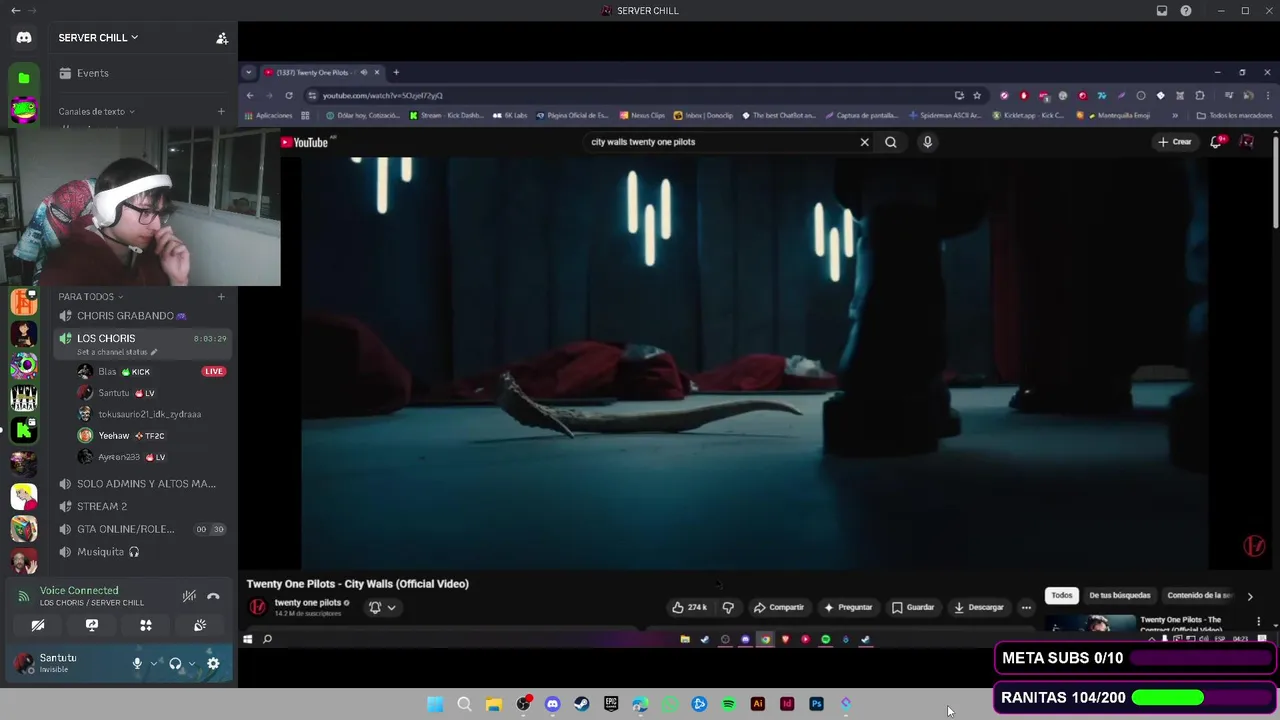Click Set a channel status link

click(x=117, y=352)
